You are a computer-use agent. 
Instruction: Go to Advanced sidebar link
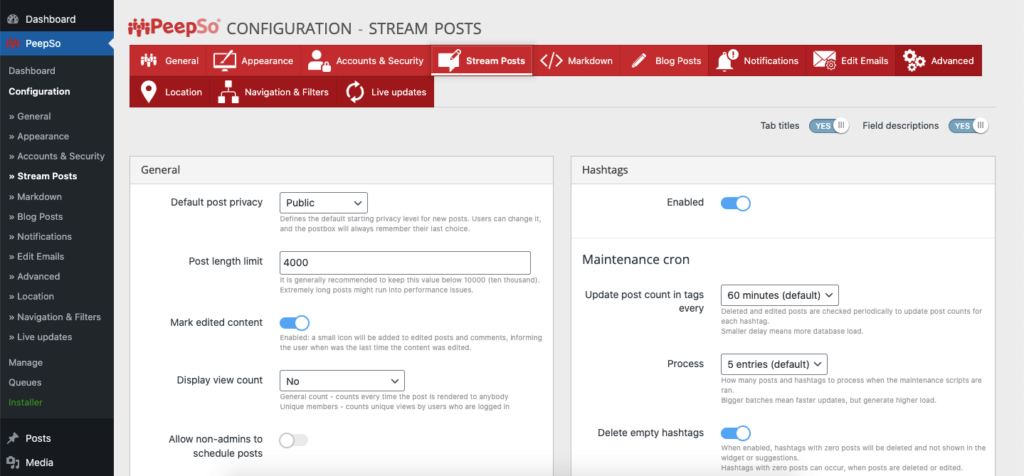coord(34,276)
